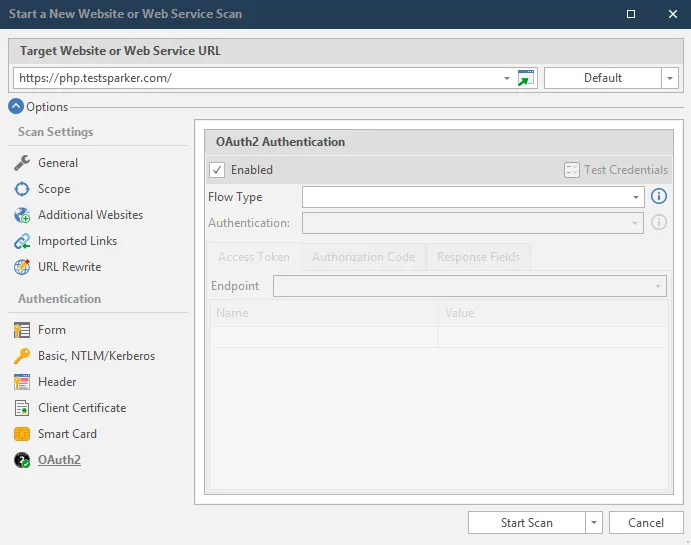Open the Default scan policy dropdown arrow

tap(670, 78)
